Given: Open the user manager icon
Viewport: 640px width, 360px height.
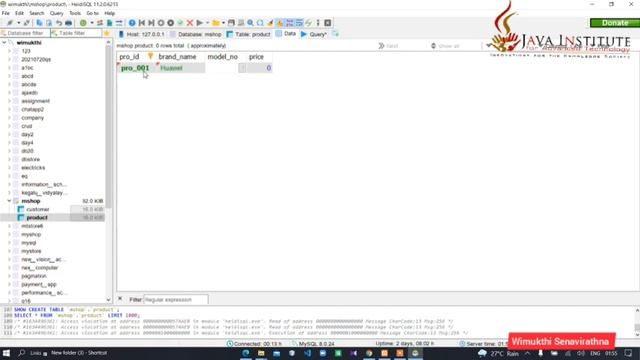Looking at the screenshot, I should point(100,23).
